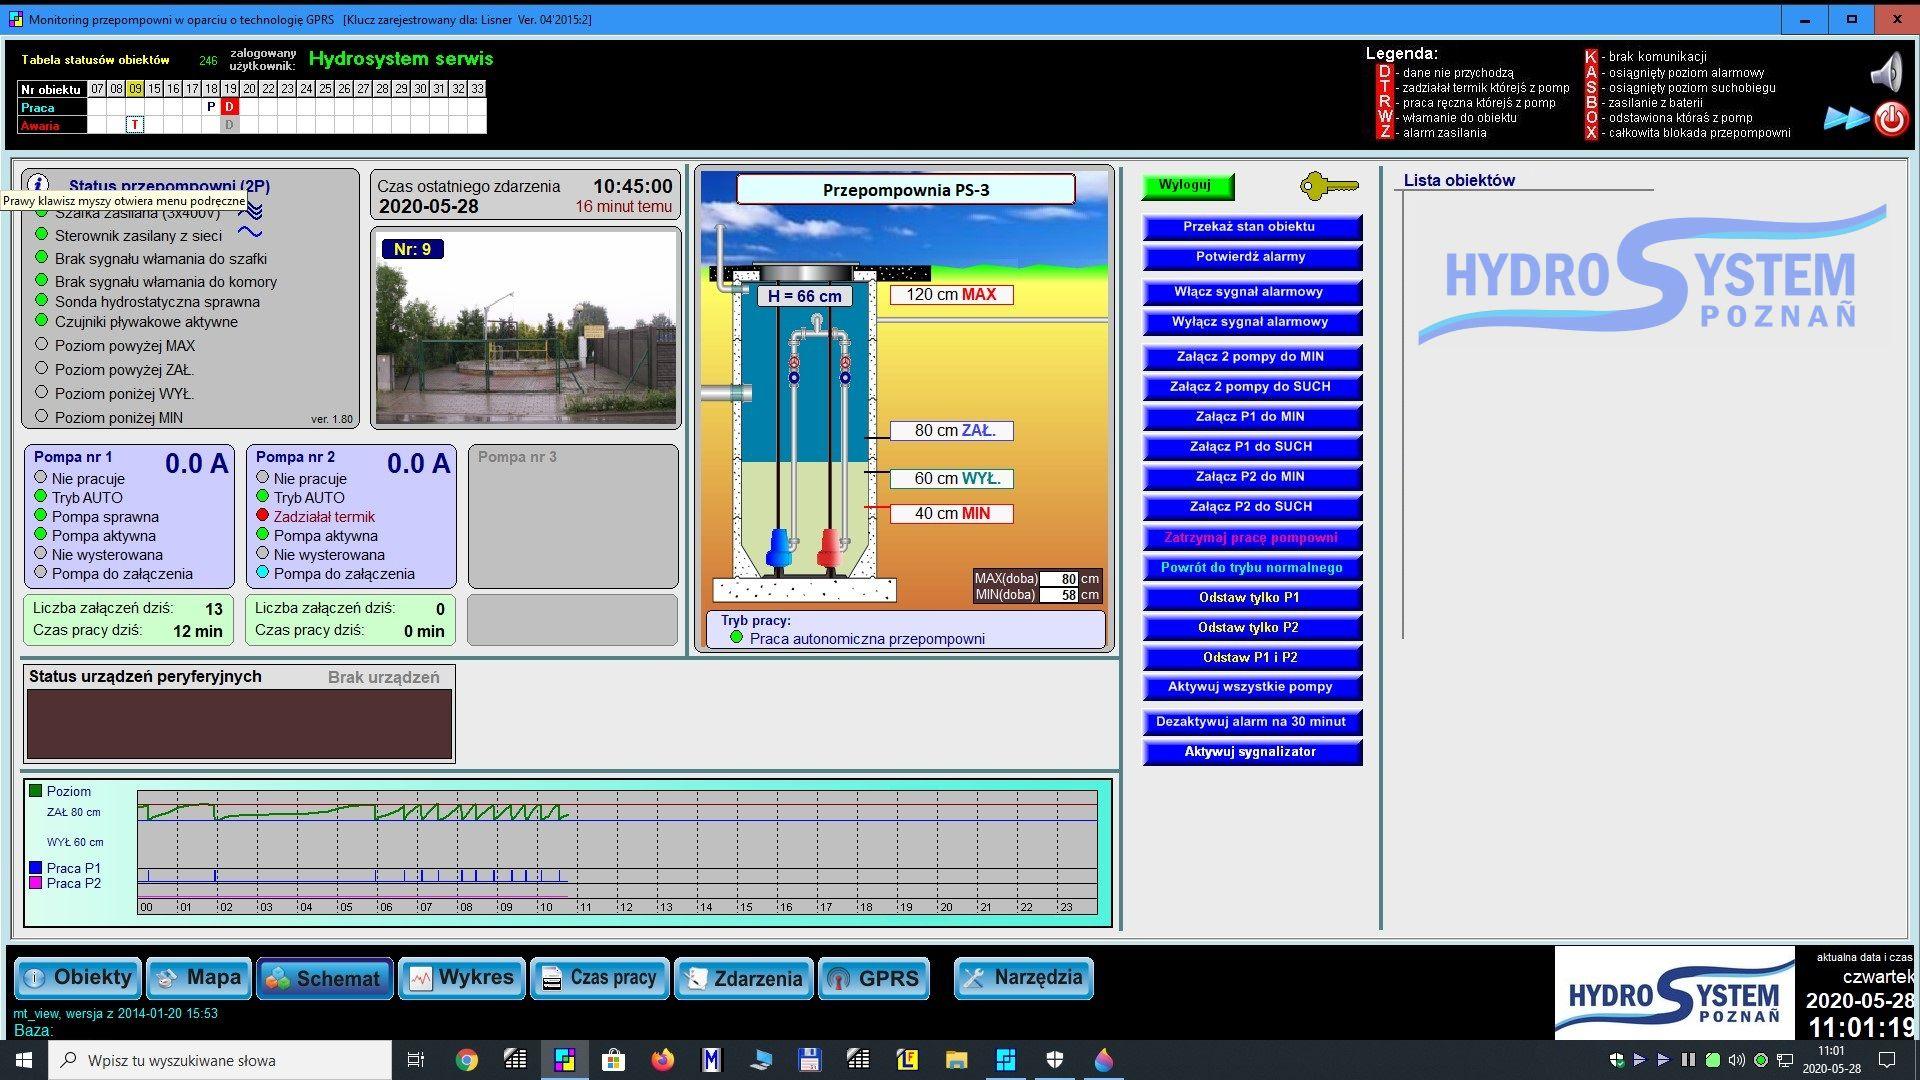Viewport: 1920px width, 1080px height.
Task: Click Załącz 2 pompy do SUCH
Action: click(1251, 388)
